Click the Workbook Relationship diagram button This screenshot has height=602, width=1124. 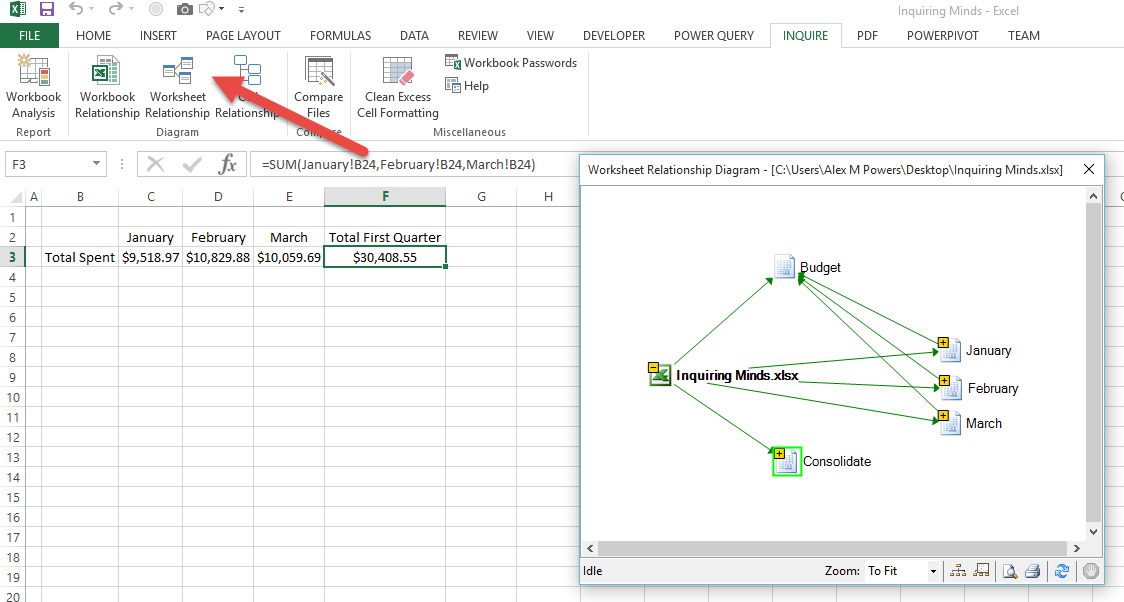click(x=107, y=87)
